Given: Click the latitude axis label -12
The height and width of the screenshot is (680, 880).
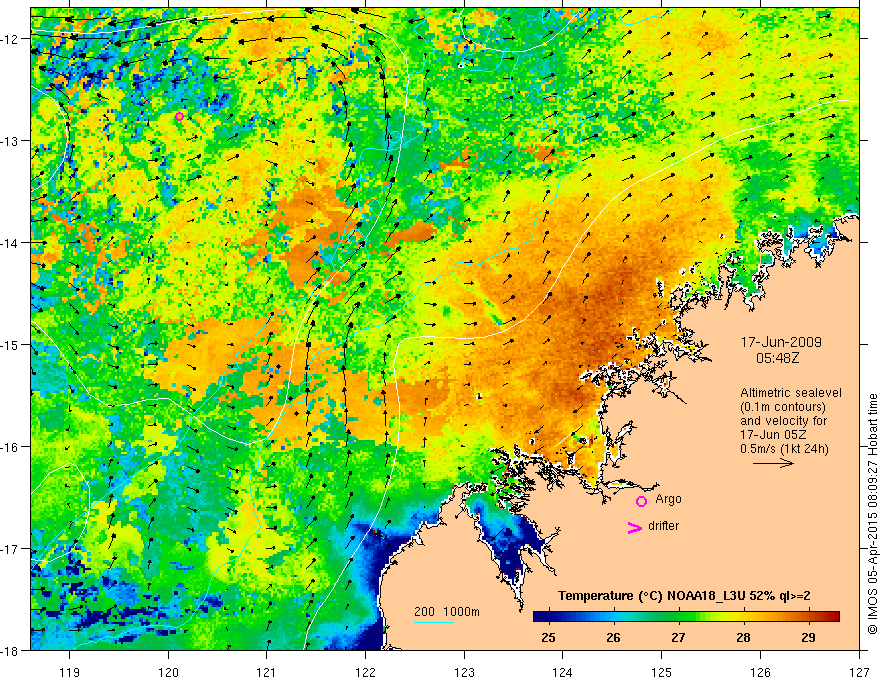Looking at the screenshot, I should coord(10,39).
